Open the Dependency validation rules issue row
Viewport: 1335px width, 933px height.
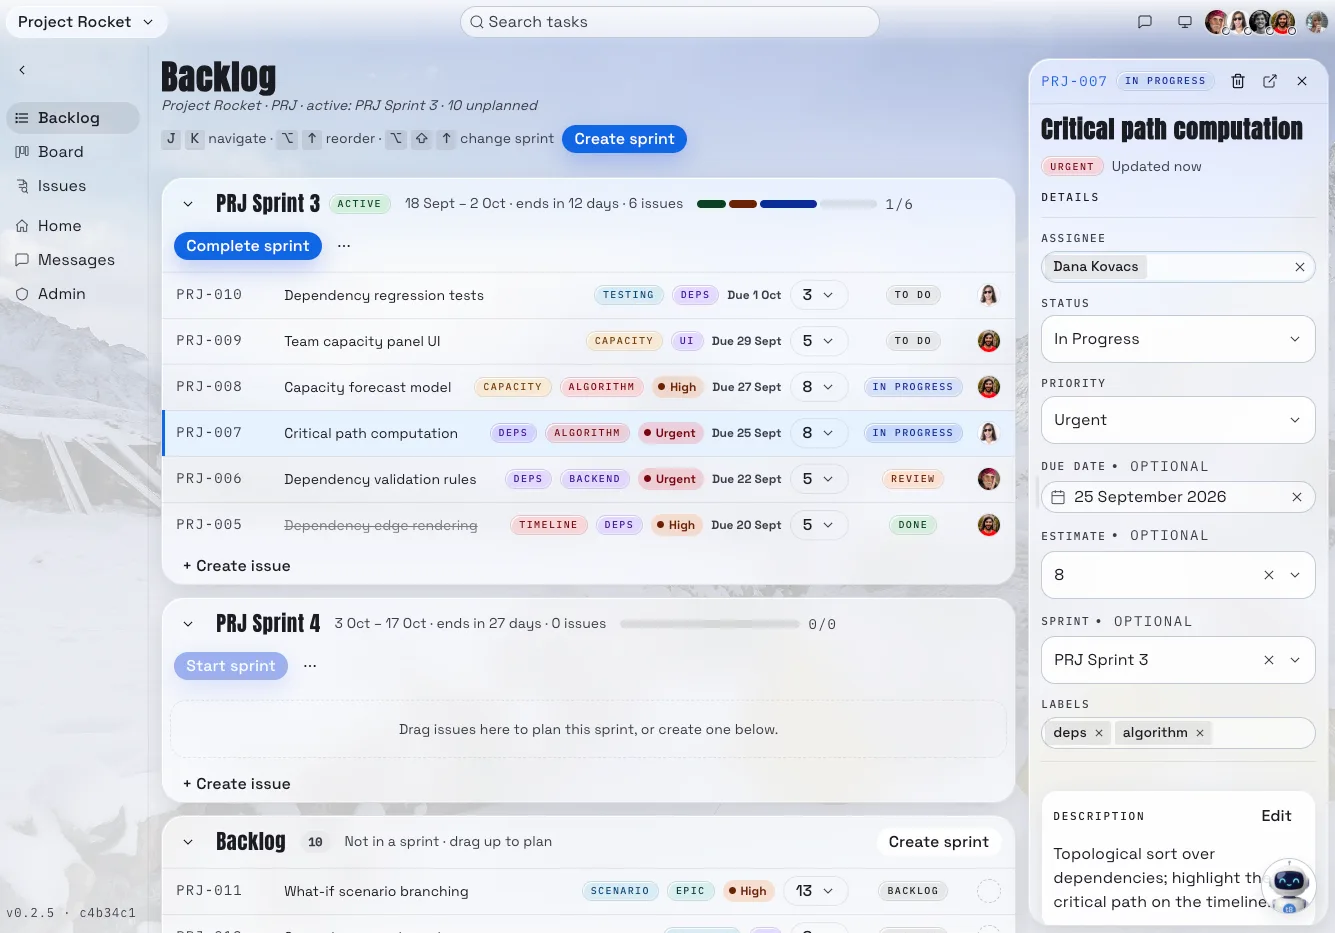point(588,479)
